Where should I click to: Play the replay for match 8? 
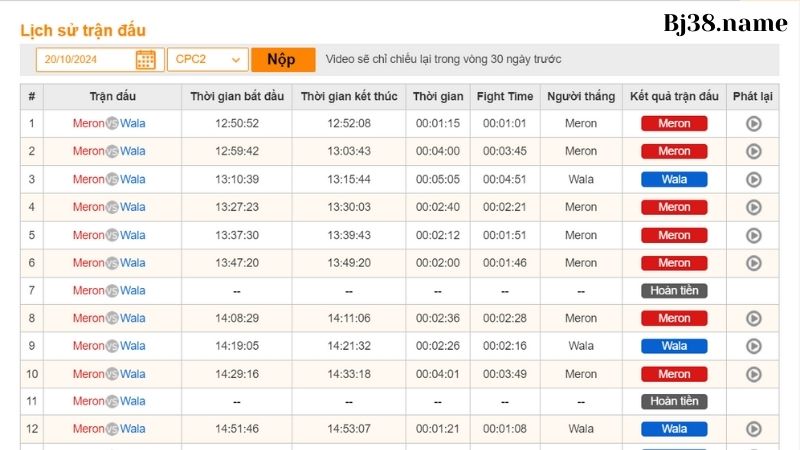tap(754, 319)
